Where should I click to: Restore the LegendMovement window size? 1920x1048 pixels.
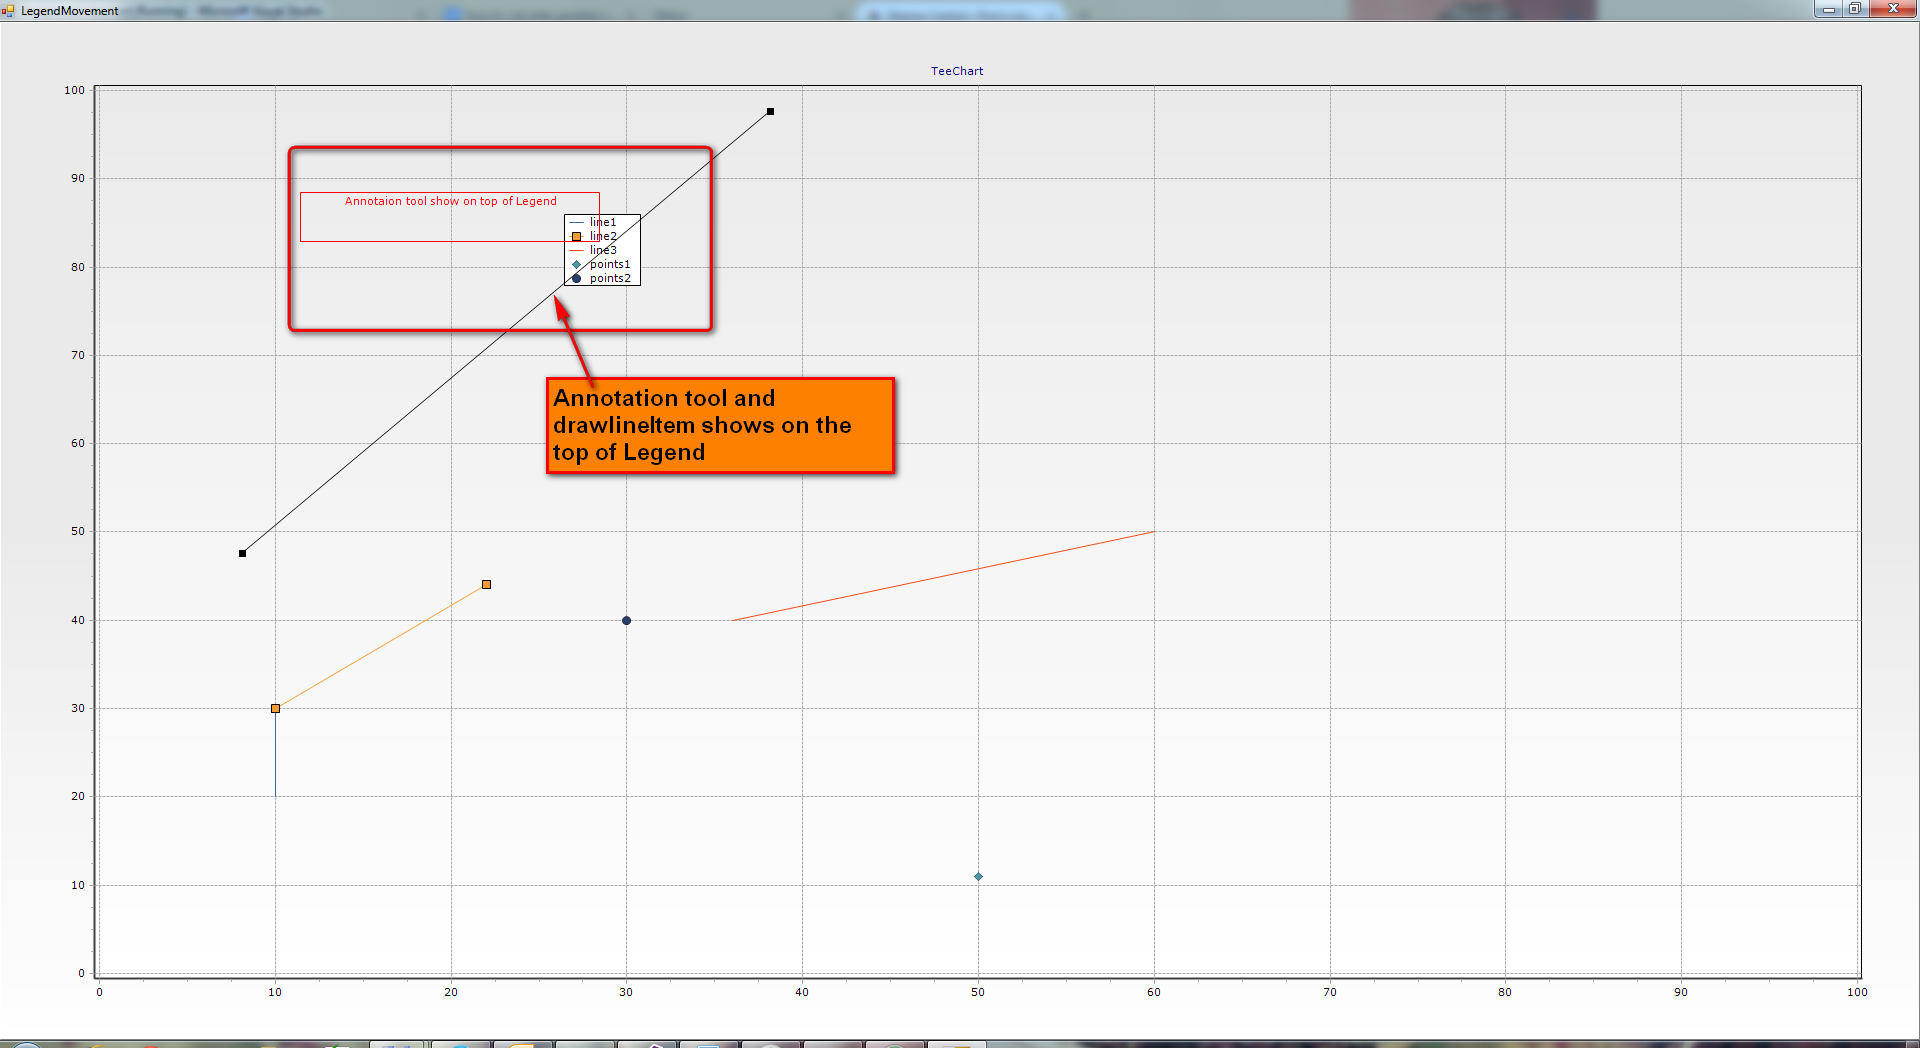tap(1854, 9)
